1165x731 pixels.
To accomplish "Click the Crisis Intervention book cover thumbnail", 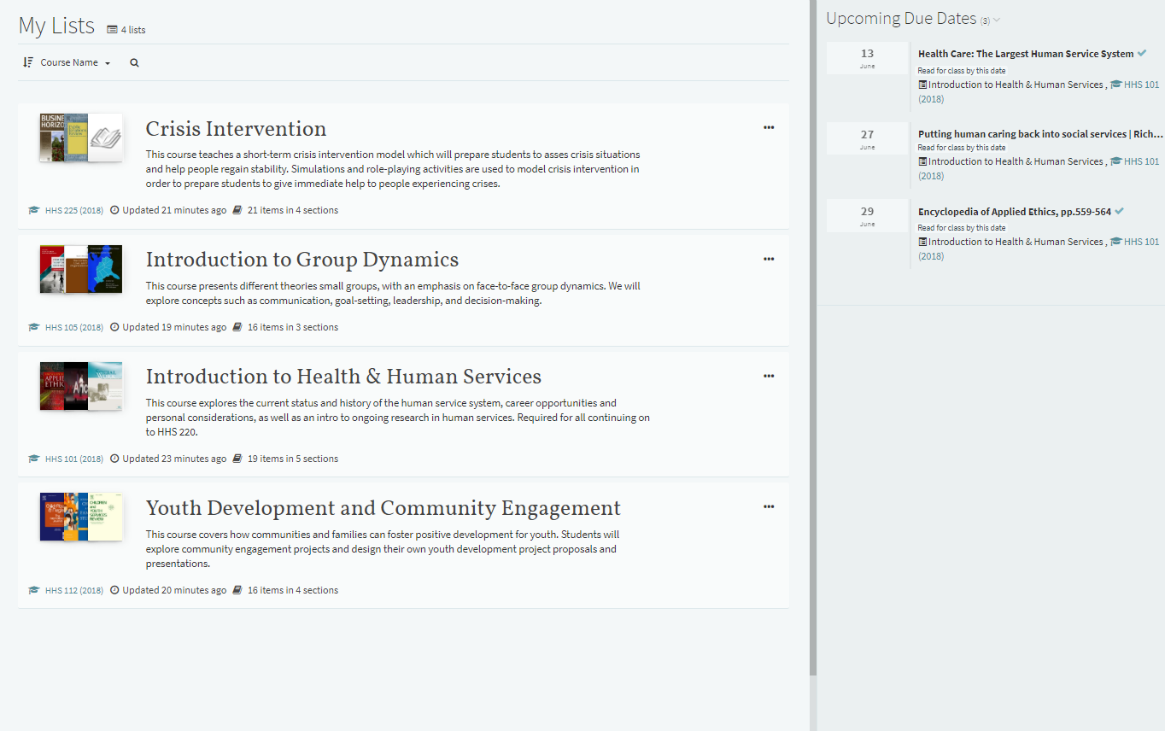I will 80,138.
